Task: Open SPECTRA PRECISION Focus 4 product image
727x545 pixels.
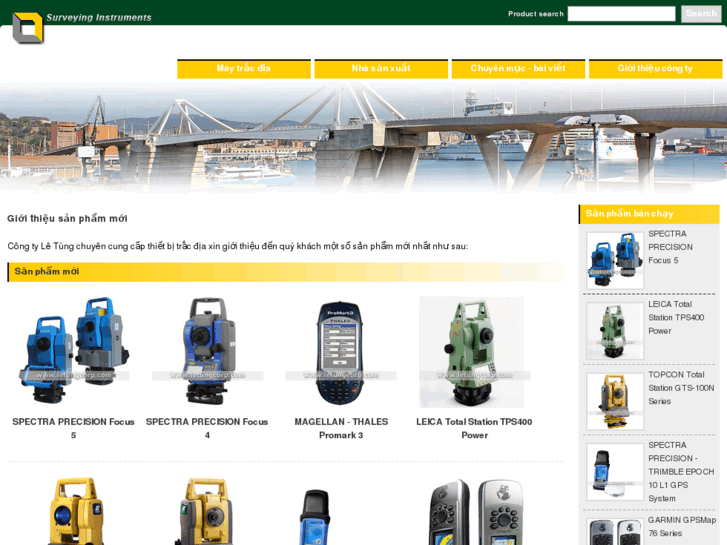Action: point(207,351)
